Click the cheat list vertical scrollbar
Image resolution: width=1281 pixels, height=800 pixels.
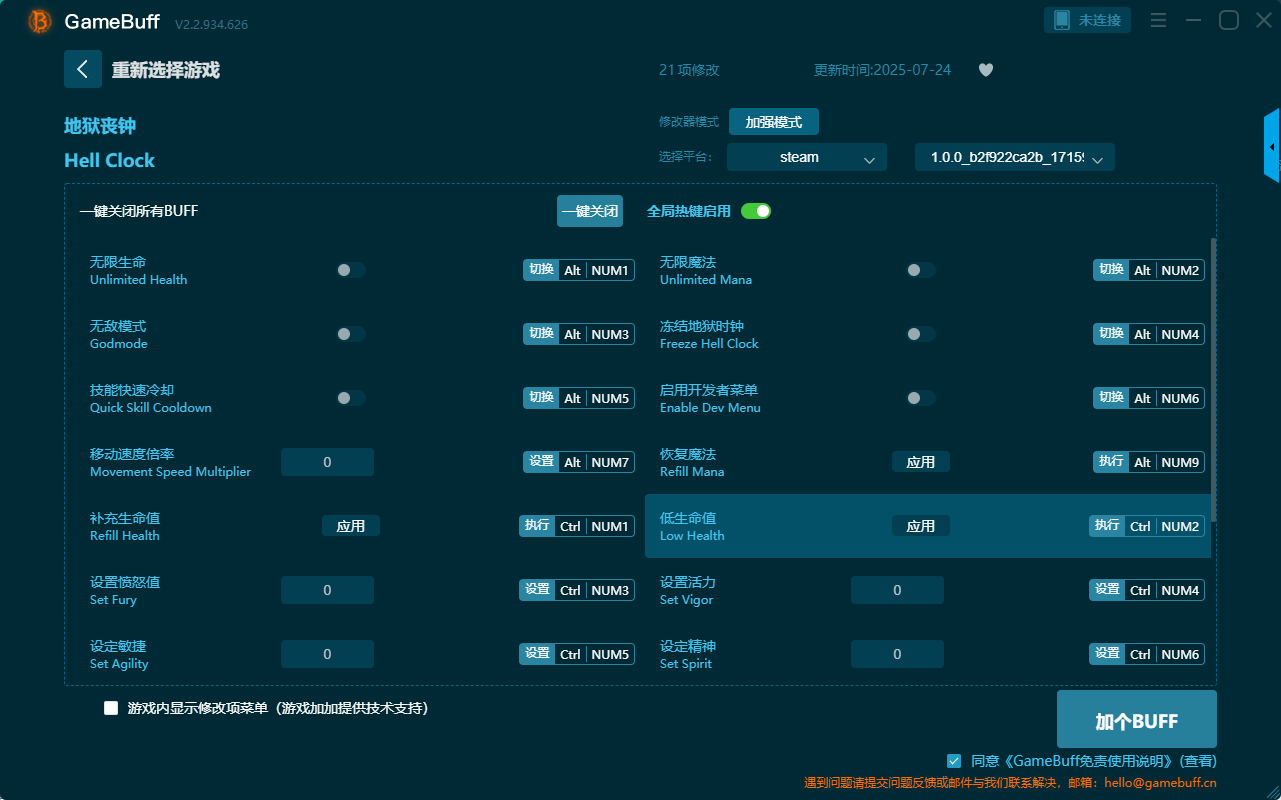tap(1214, 380)
